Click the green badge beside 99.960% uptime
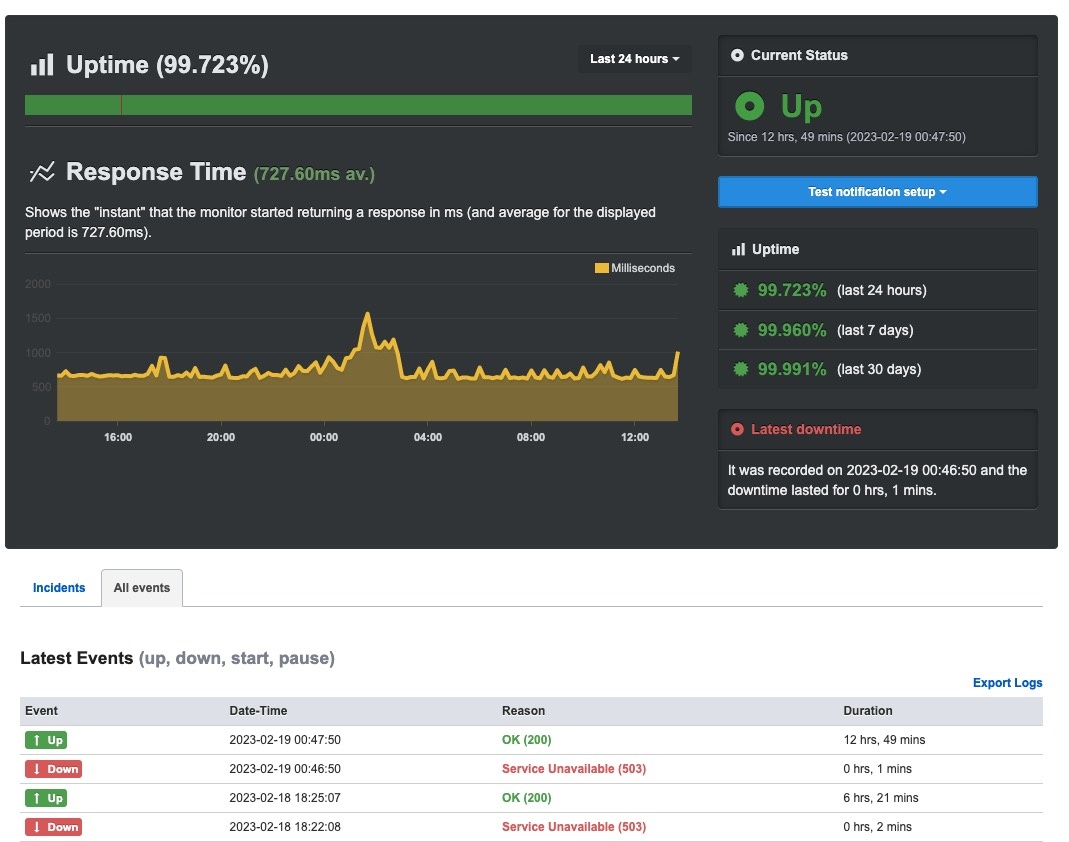1069x842 pixels. (x=741, y=330)
